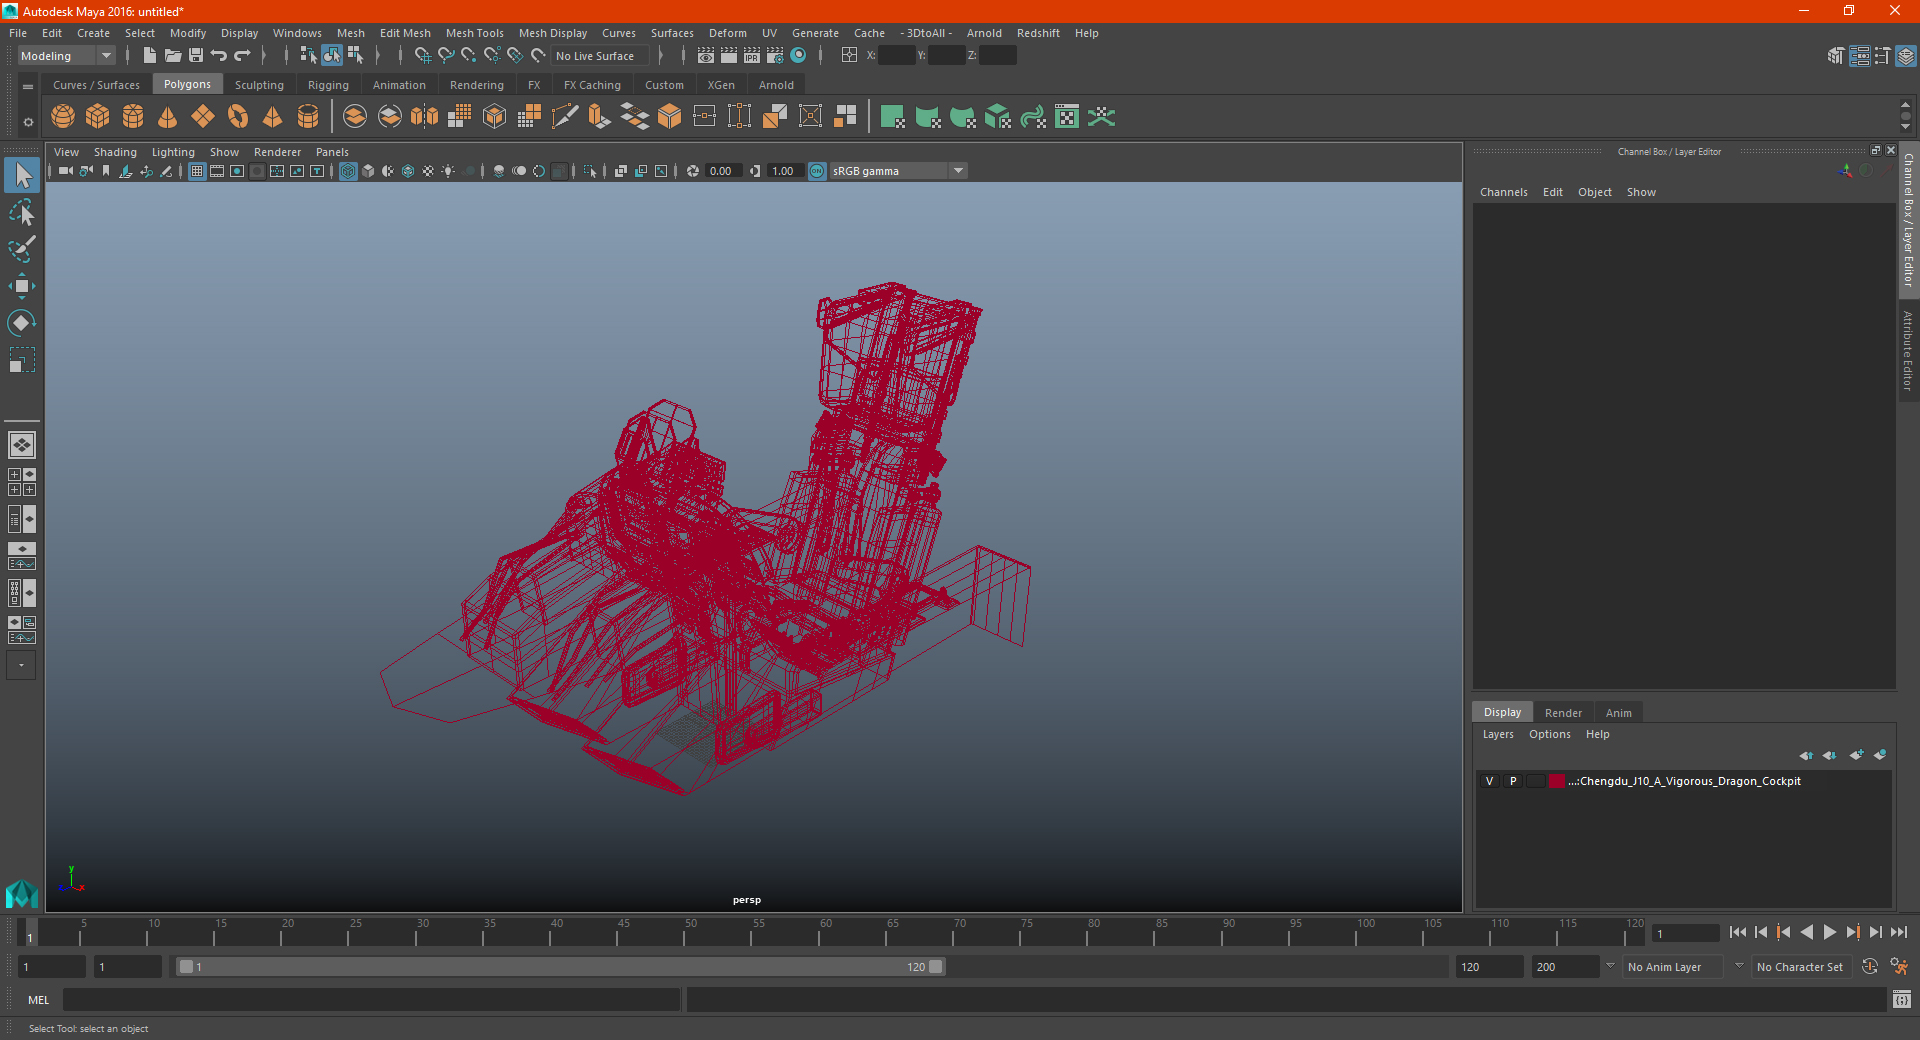
Task: Click the New scene icon
Action: coord(150,56)
